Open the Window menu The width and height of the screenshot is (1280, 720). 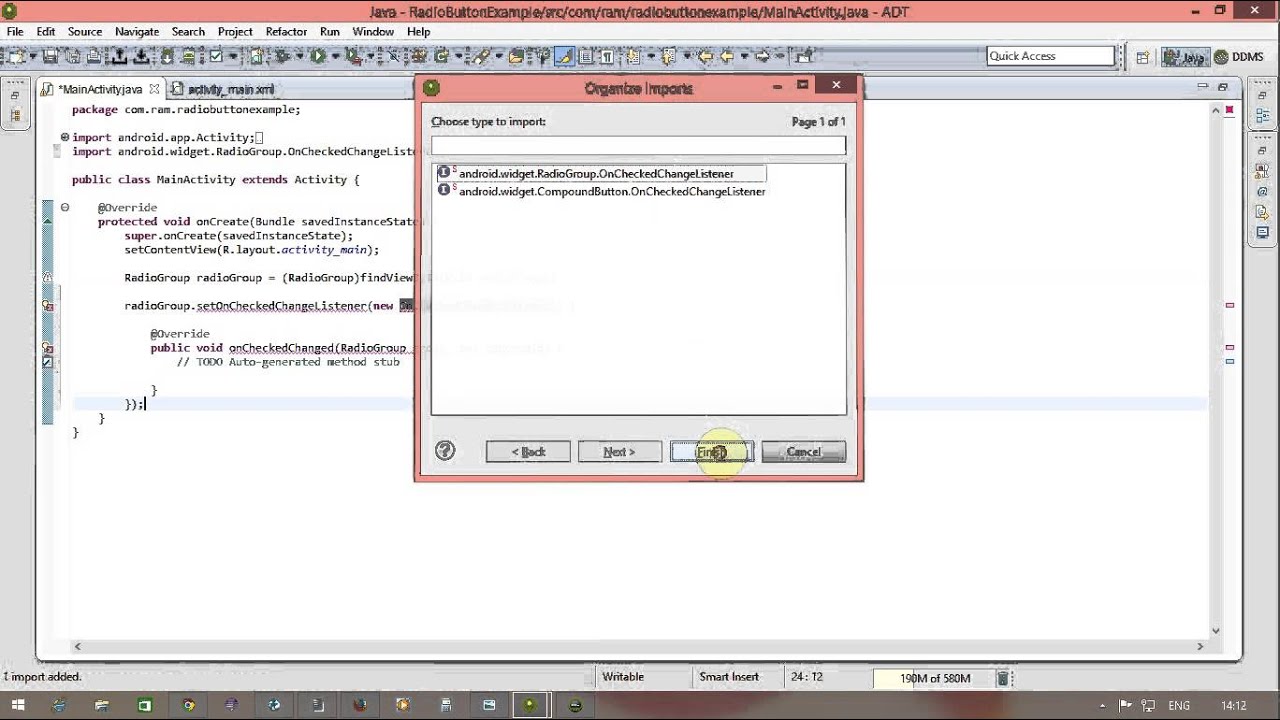point(373,32)
